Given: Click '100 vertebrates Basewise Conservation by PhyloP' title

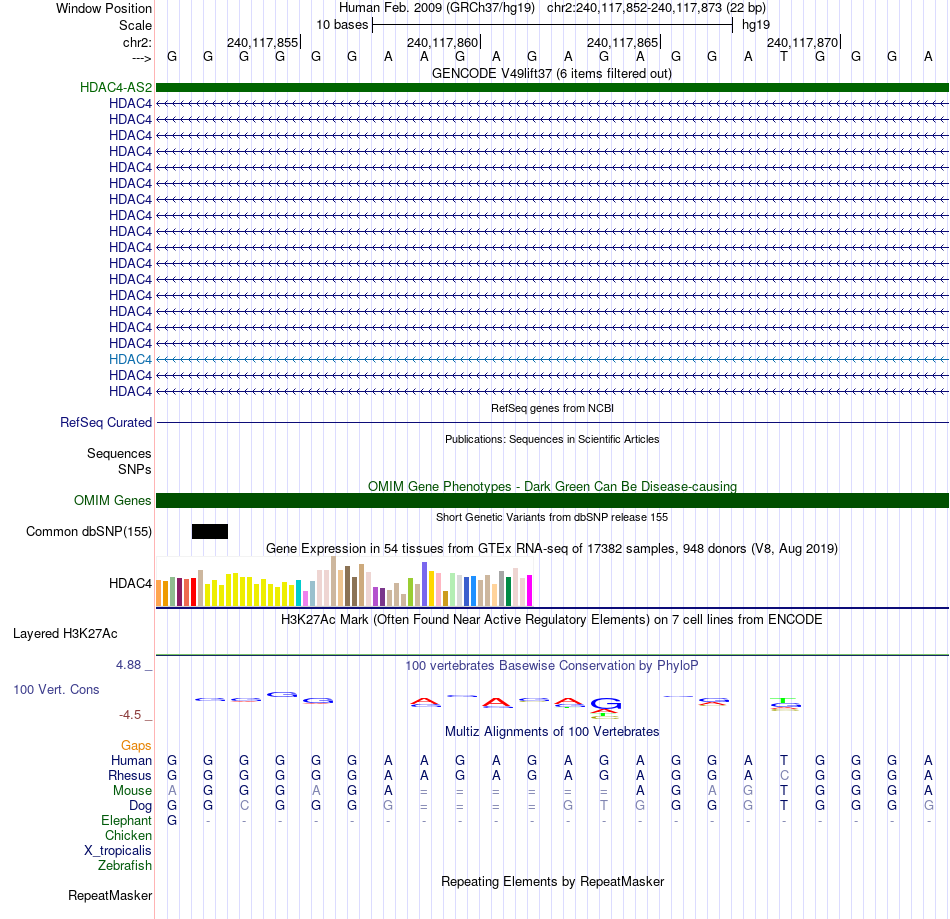Looking at the screenshot, I should pyautogui.click(x=552, y=665).
